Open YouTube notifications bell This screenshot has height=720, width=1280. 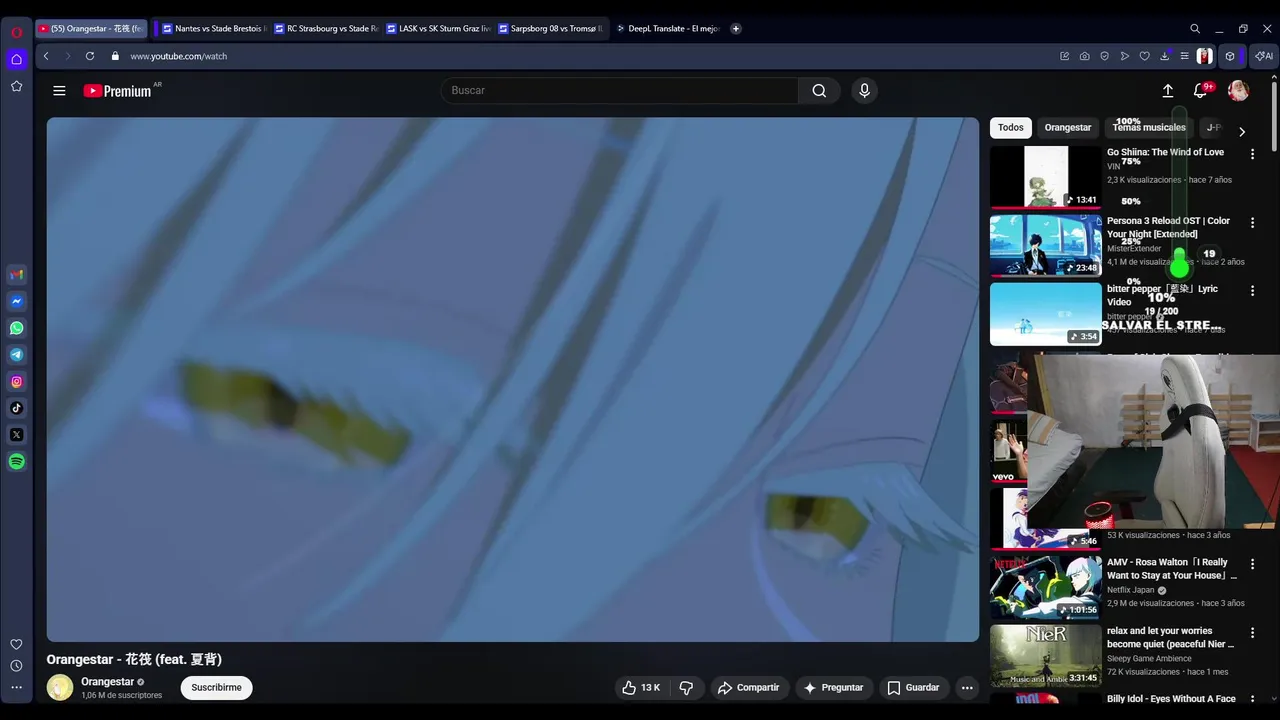(x=1201, y=91)
